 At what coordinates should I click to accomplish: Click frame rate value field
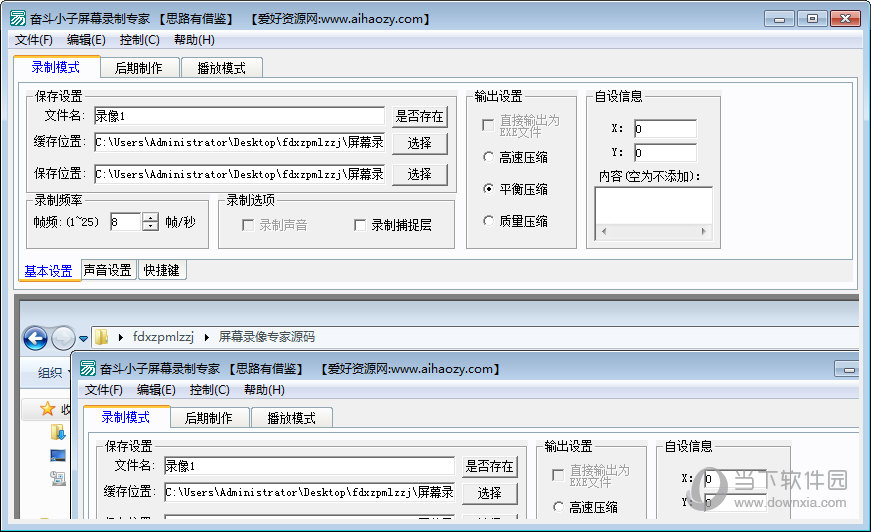126,222
